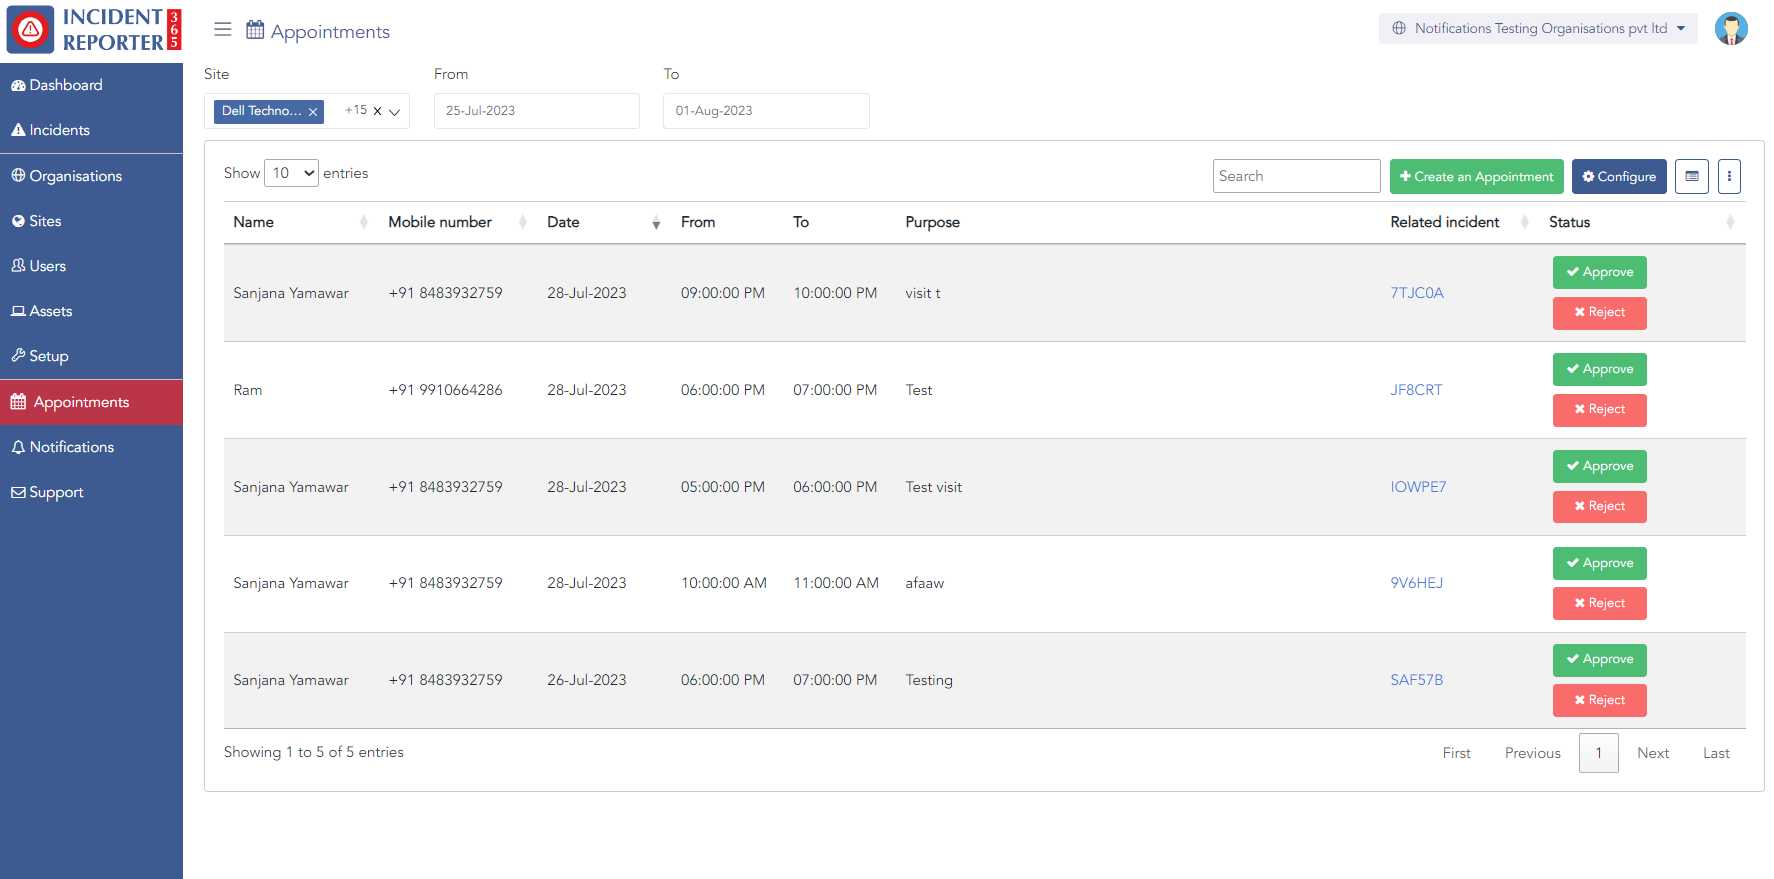
Task: Click the hamburger menu icon to collapse sidebar
Action: pyautogui.click(x=222, y=30)
